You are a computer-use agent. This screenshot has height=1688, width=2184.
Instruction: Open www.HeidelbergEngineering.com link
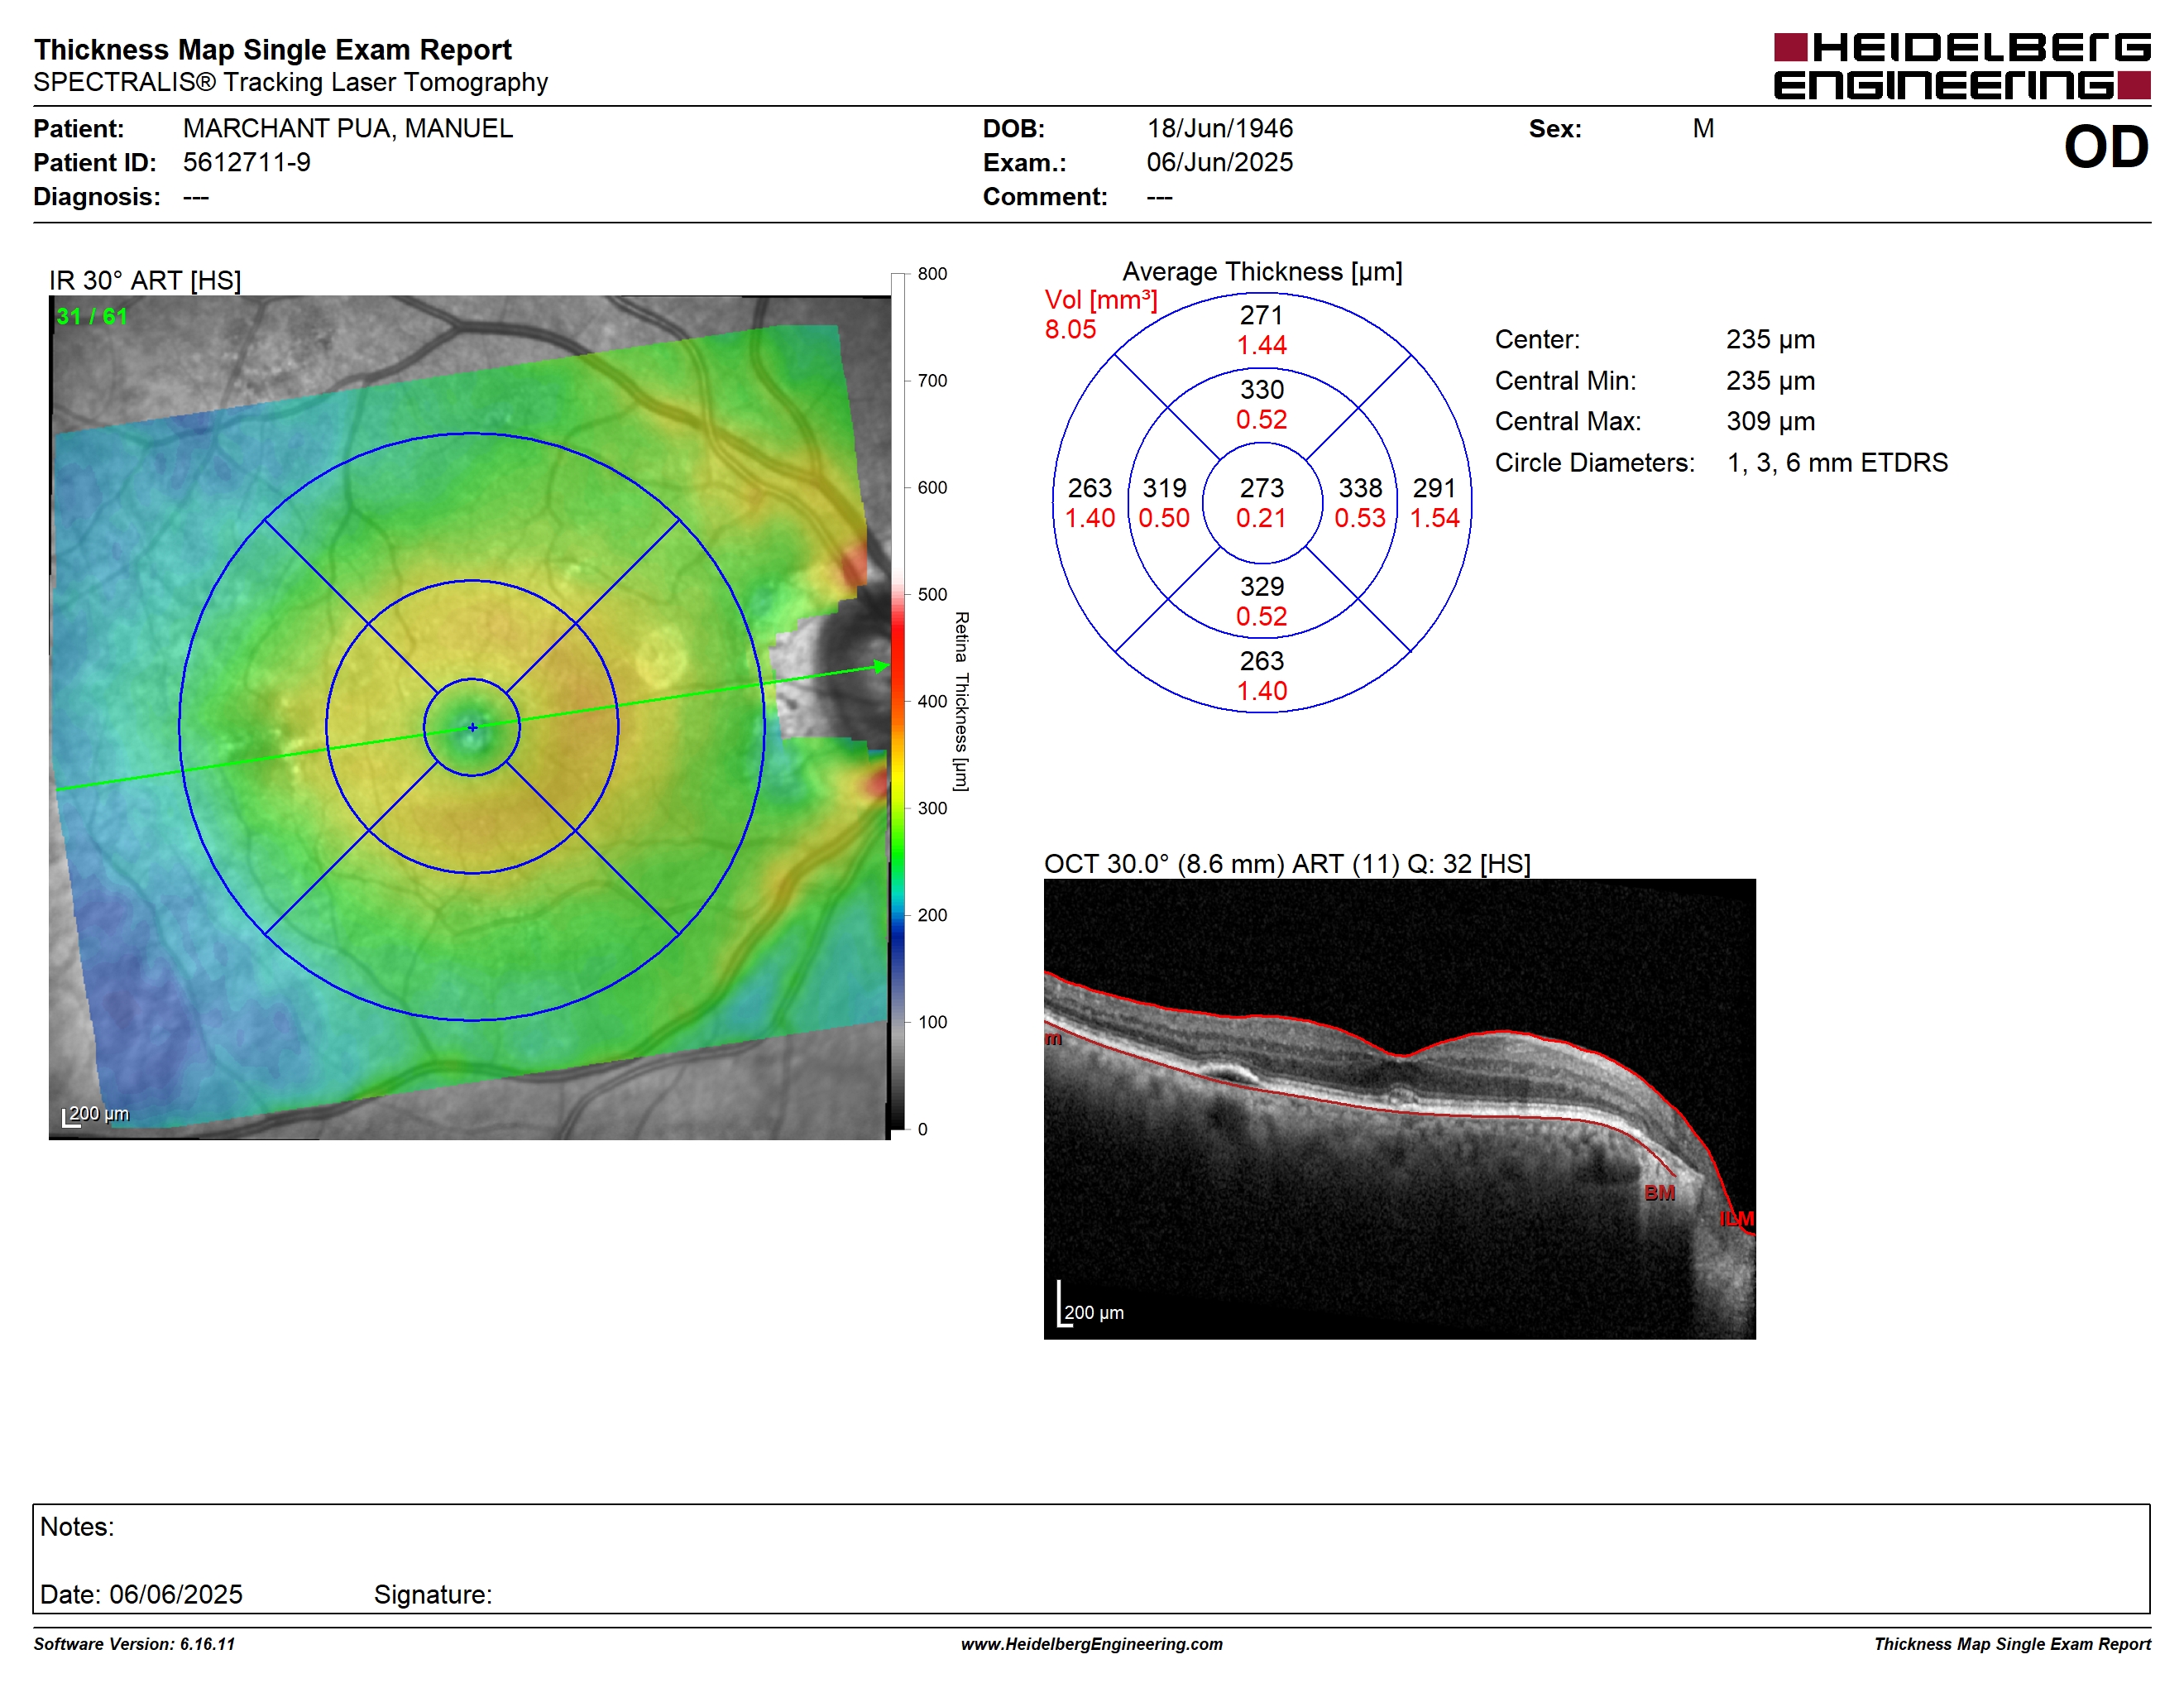(x=1091, y=1644)
